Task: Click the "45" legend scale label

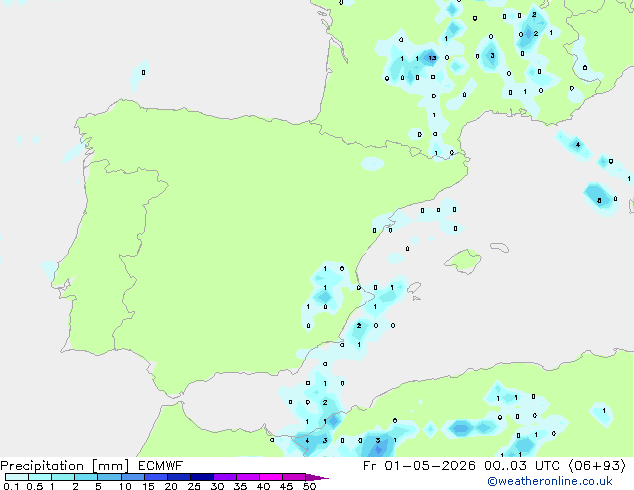Action: coord(286,486)
